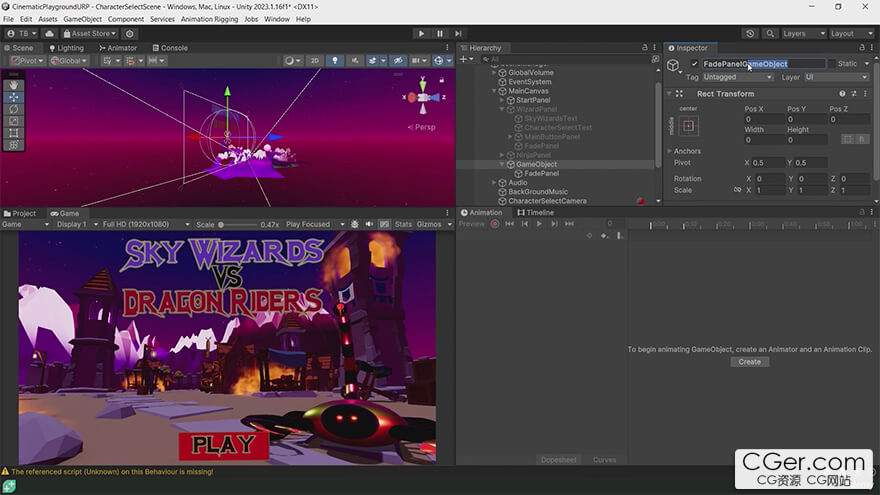Click the global Search magnifier icon
The height and width of the screenshot is (495, 880).
[x=770, y=34]
